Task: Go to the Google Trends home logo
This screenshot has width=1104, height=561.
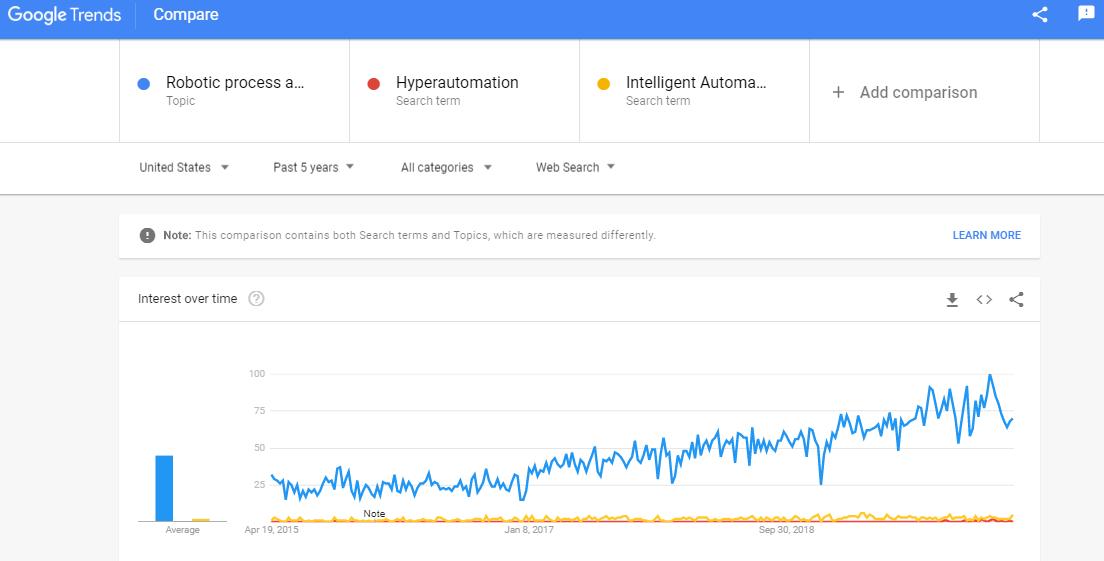Action: click(64, 15)
